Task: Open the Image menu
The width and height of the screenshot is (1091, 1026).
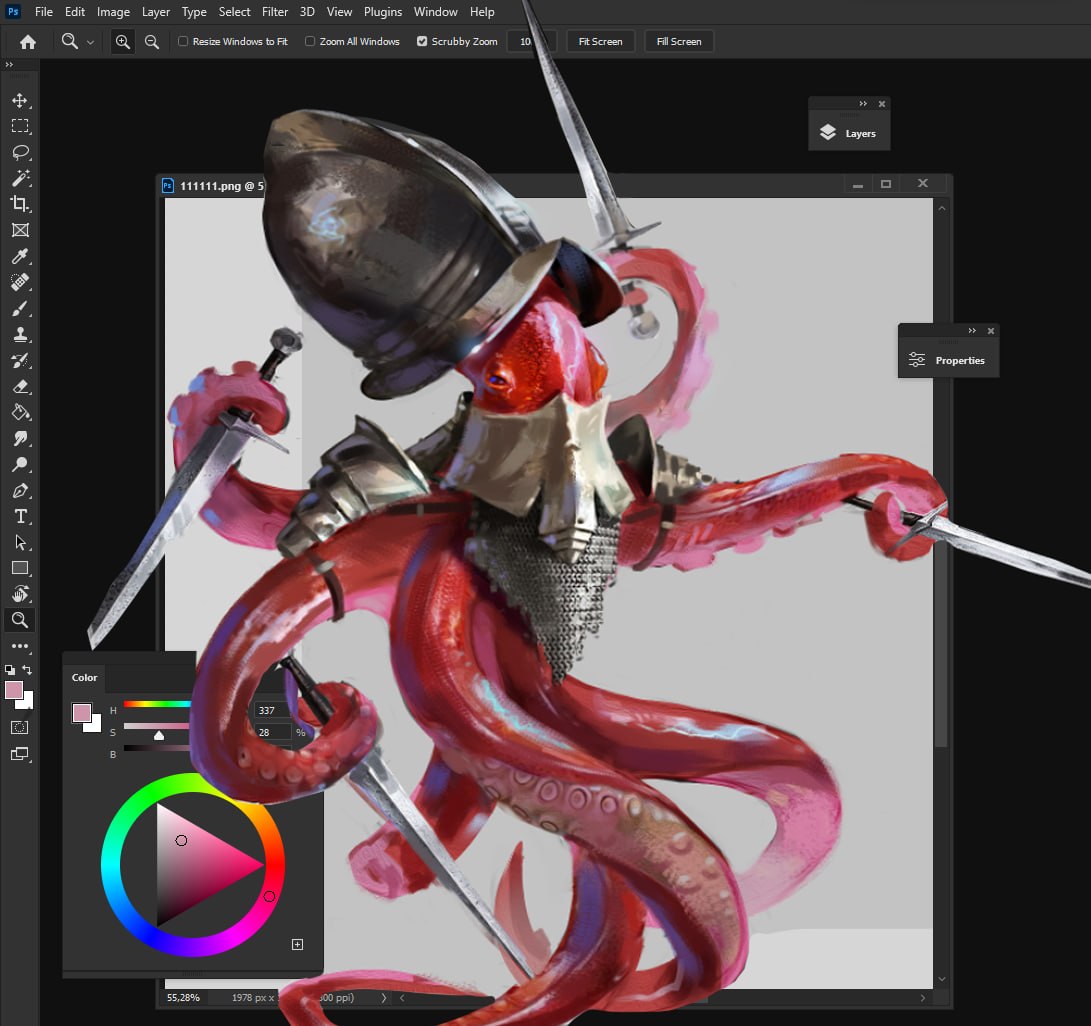Action: [x=113, y=12]
